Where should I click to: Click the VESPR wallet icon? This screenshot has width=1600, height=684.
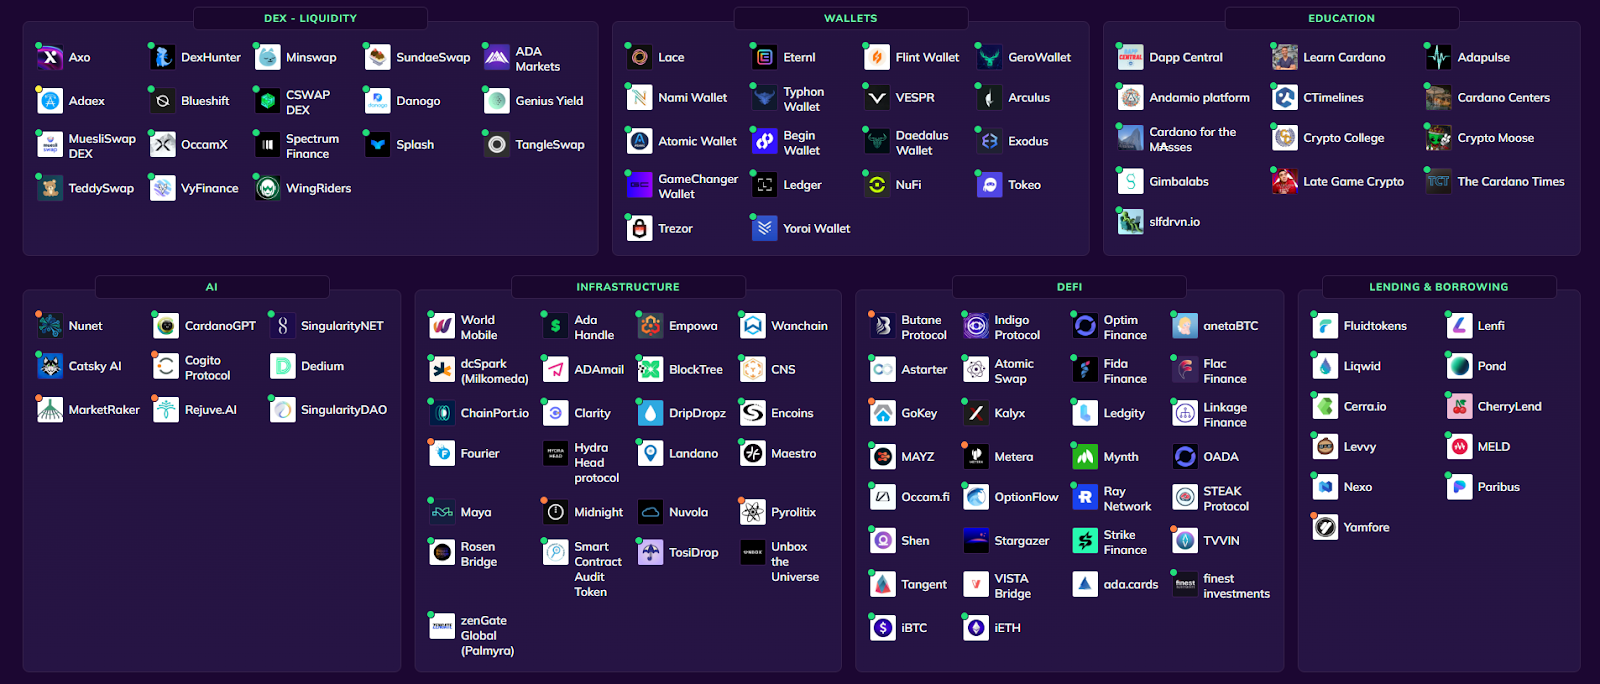click(x=877, y=98)
